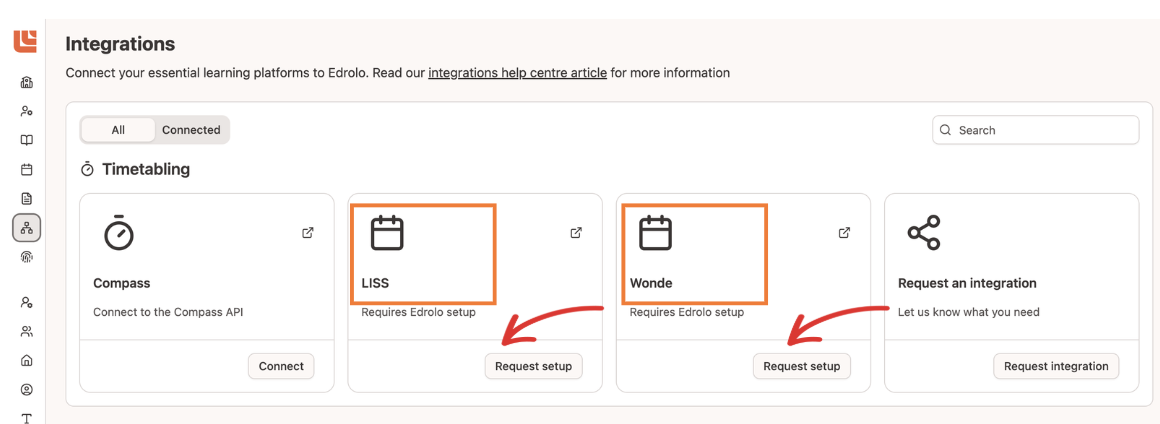1160x424 pixels.
Task: Click the profile circle icon in sidebar
Action: point(27,390)
